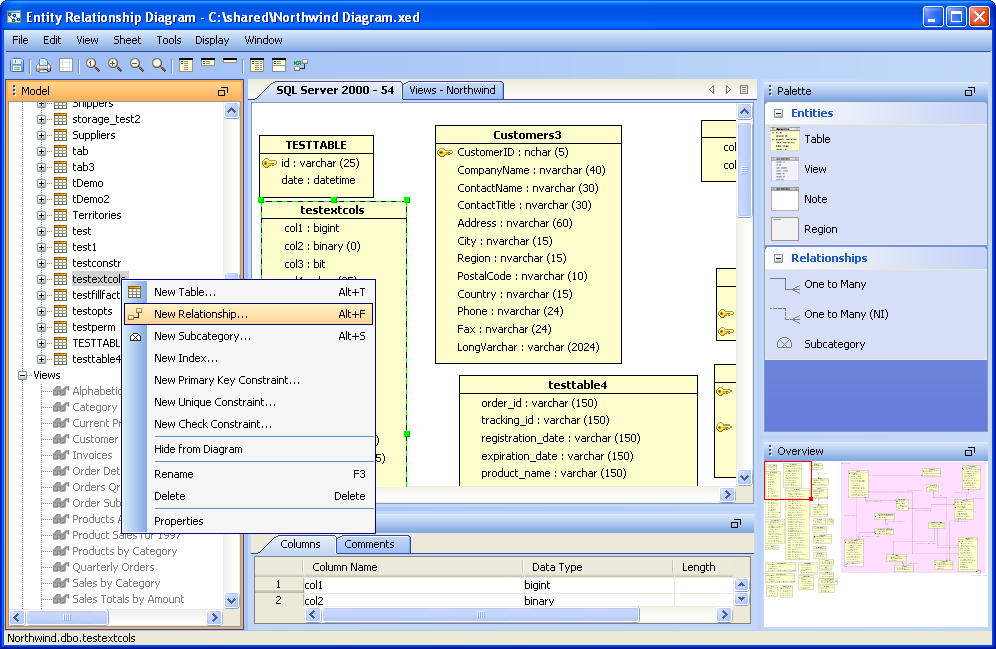This screenshot has height=649, width=996.
Task: Click the Zoom In magnifier icon
Action: (115, 65)
